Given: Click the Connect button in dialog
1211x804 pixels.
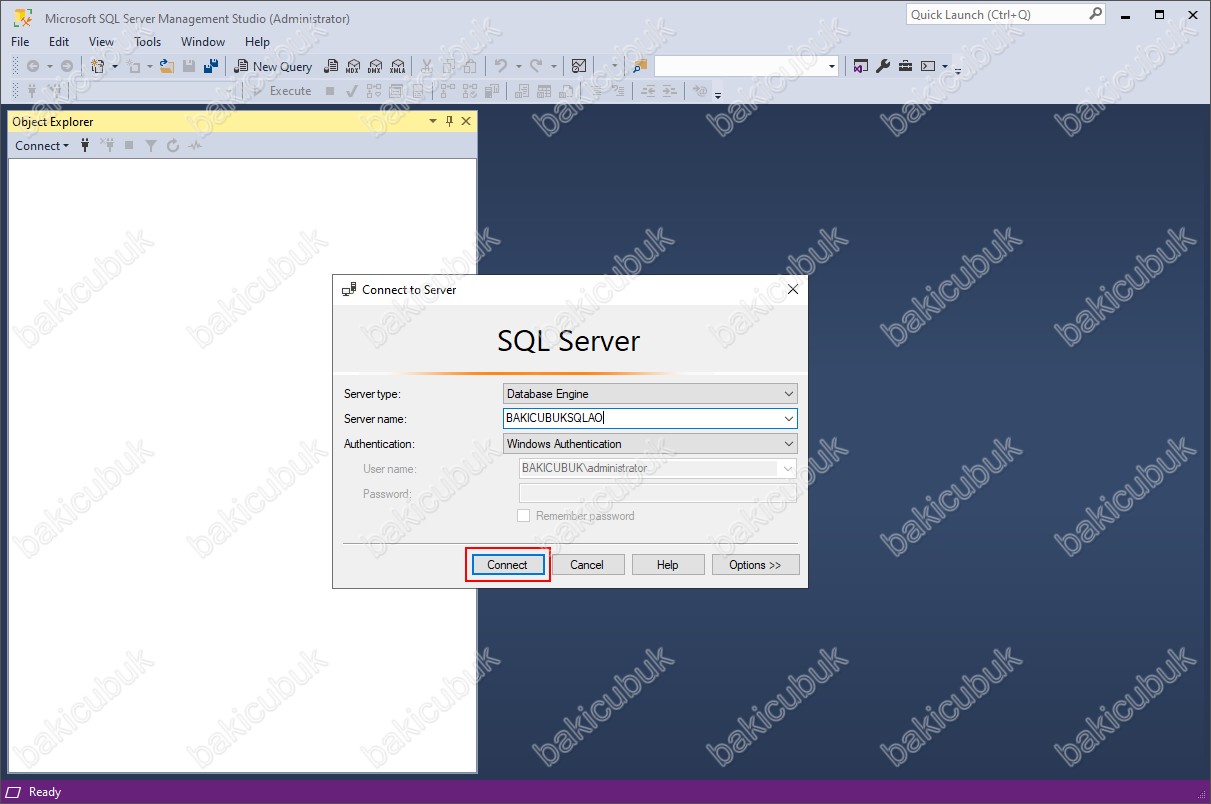Looking at the screenshot, I should [x=507, y=565].
